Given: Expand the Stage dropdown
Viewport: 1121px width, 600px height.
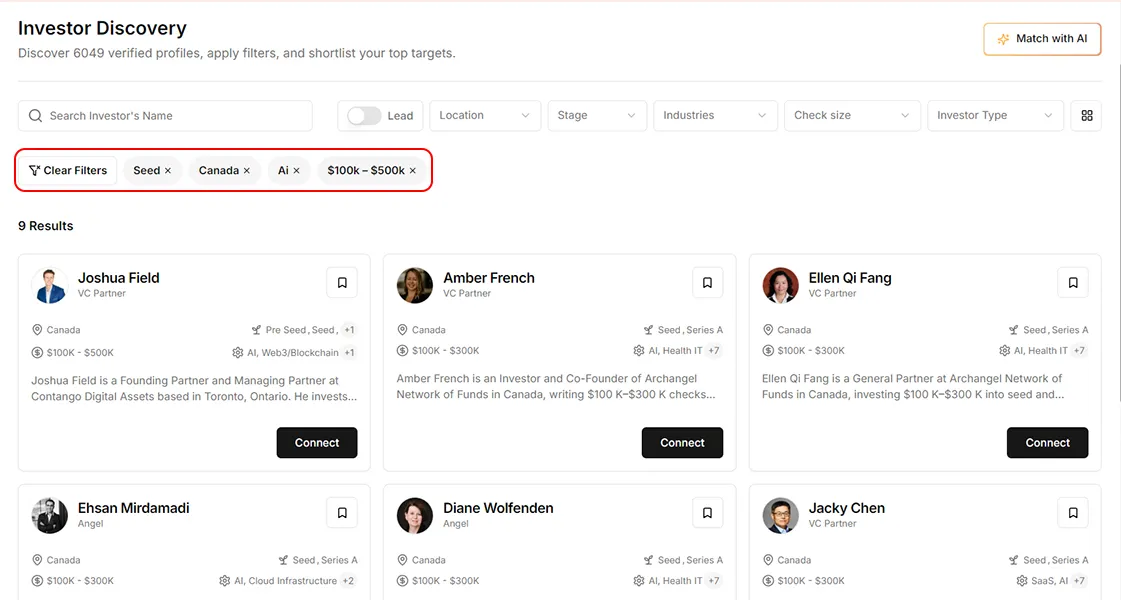Looking at the screenshot, I should (597, 115).
